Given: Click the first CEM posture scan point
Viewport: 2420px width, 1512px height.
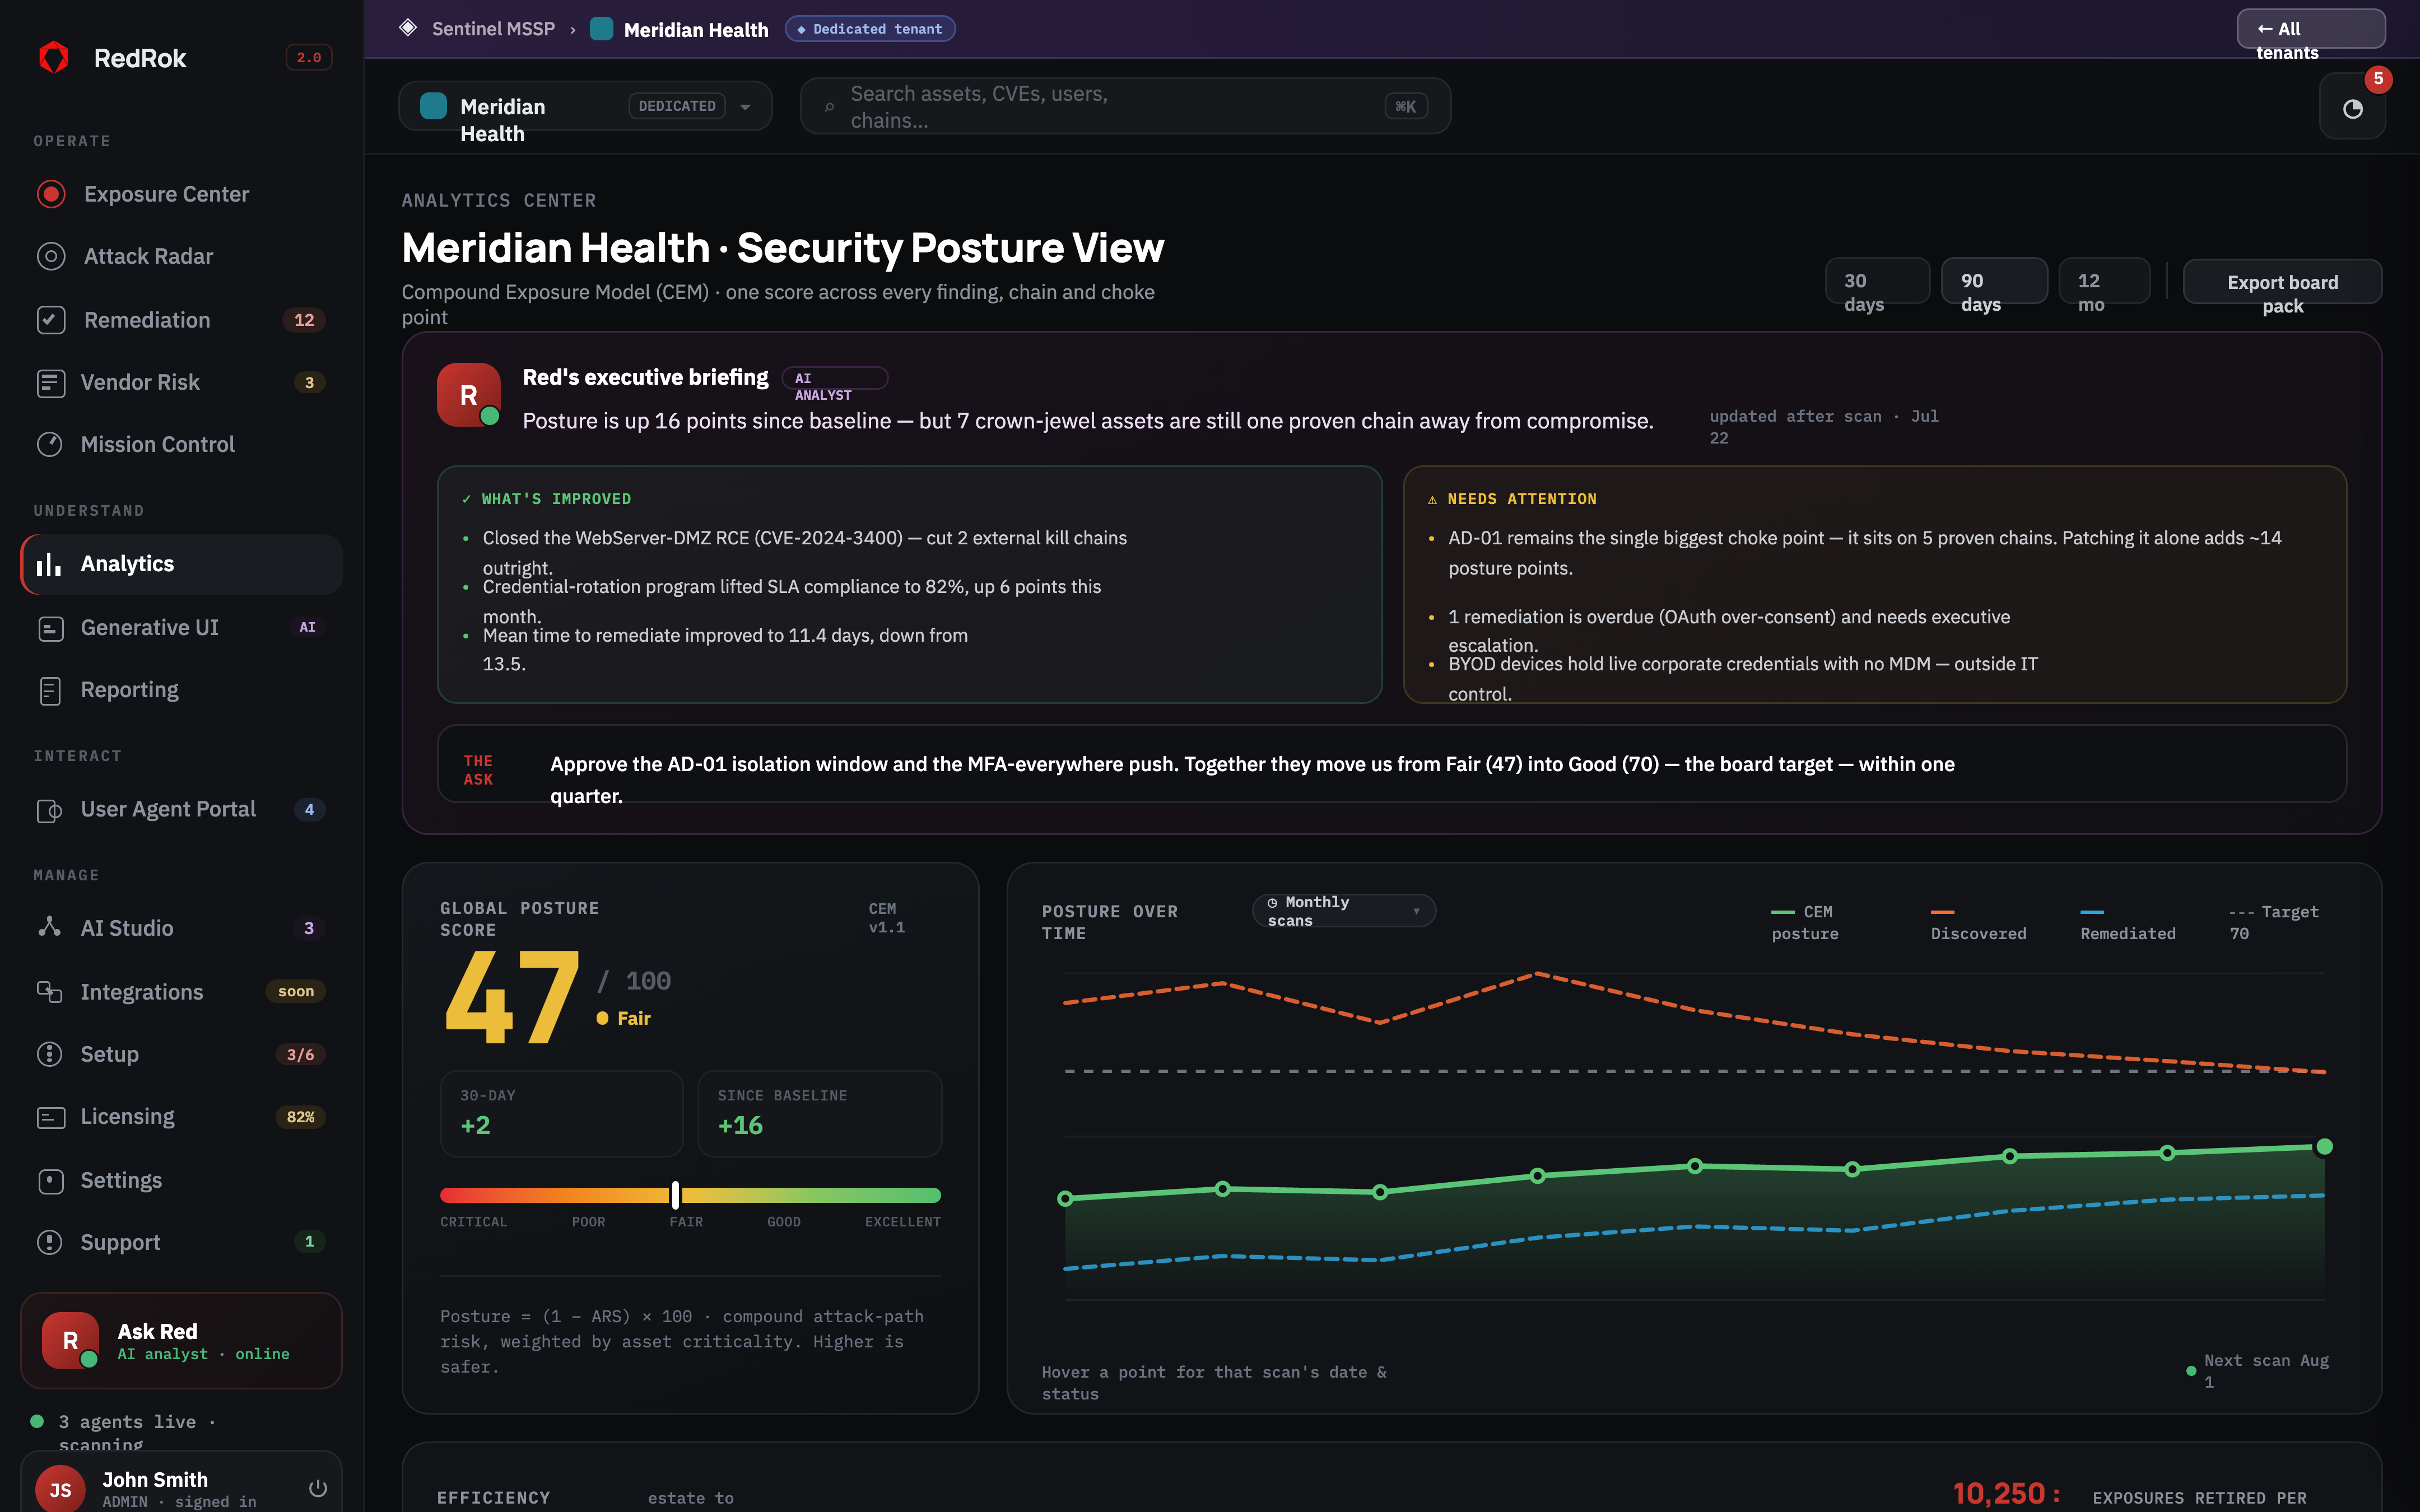Looking at the screenshot, I should [1065, 1198].
